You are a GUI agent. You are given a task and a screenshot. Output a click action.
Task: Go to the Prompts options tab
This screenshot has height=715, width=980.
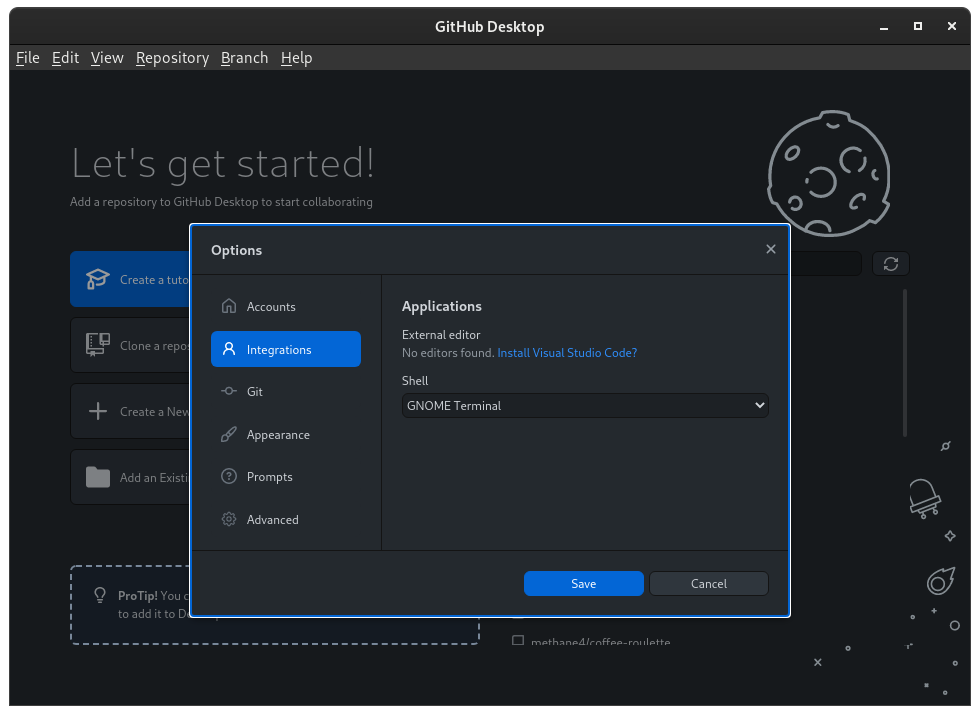pyautogui.click(x=286, y=476)
